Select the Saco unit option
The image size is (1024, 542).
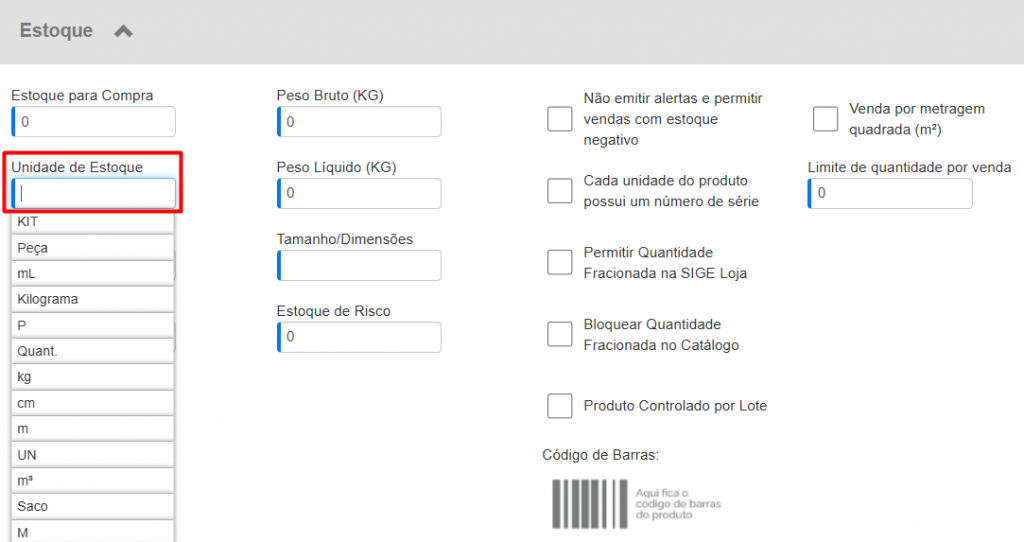point(93,507)
